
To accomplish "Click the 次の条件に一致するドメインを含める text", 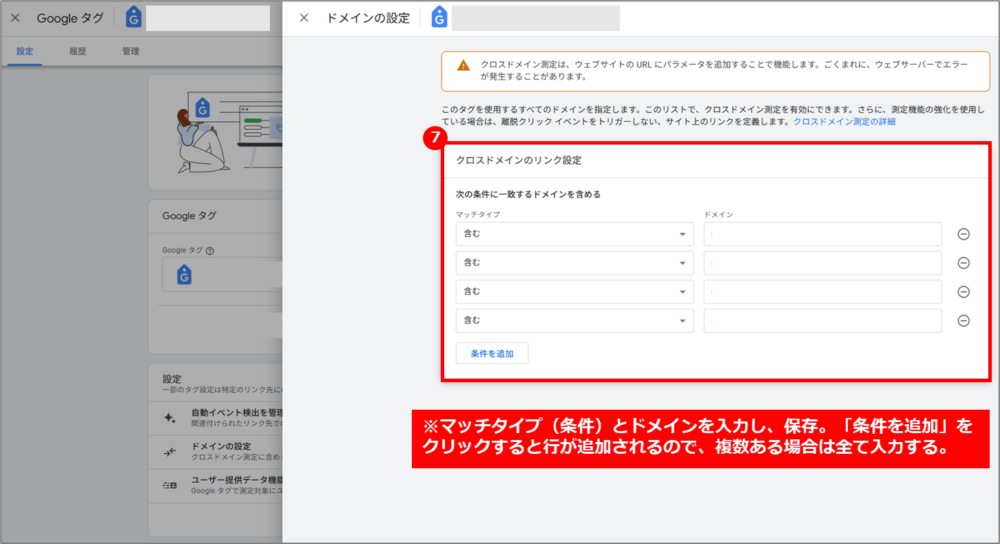I will [528, 195].
